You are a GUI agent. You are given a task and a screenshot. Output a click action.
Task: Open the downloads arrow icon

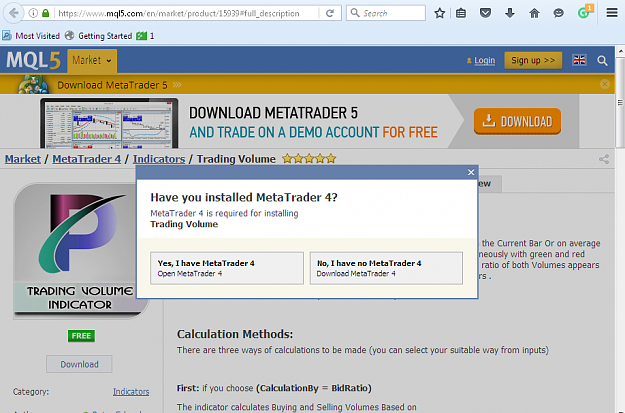click(x=510, y=13)
